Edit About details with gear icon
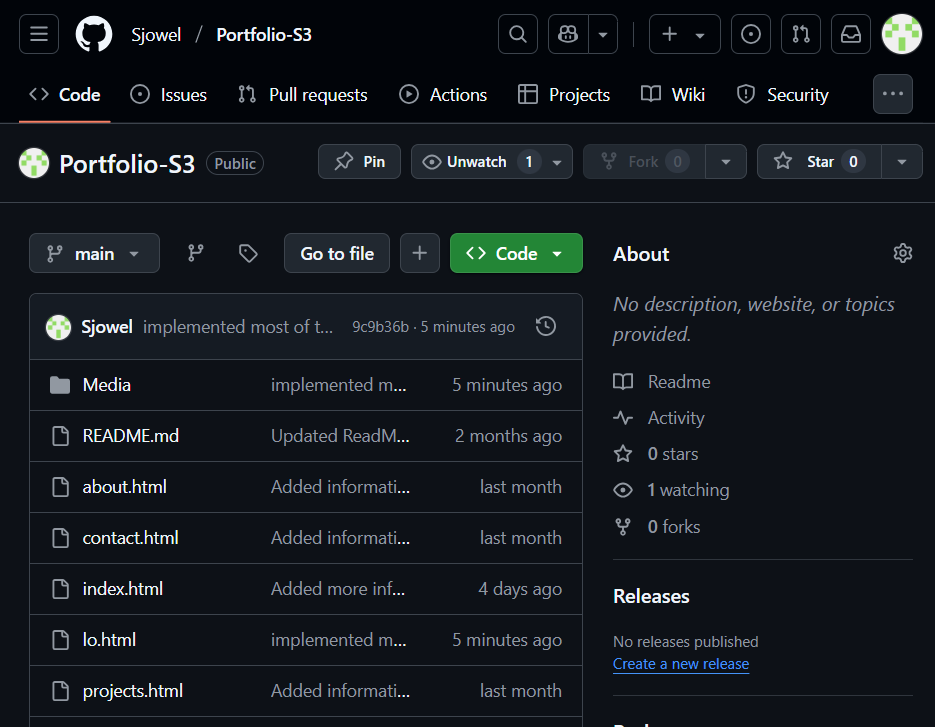Screen dimensions: 935x727 click(x=903, y=254)
